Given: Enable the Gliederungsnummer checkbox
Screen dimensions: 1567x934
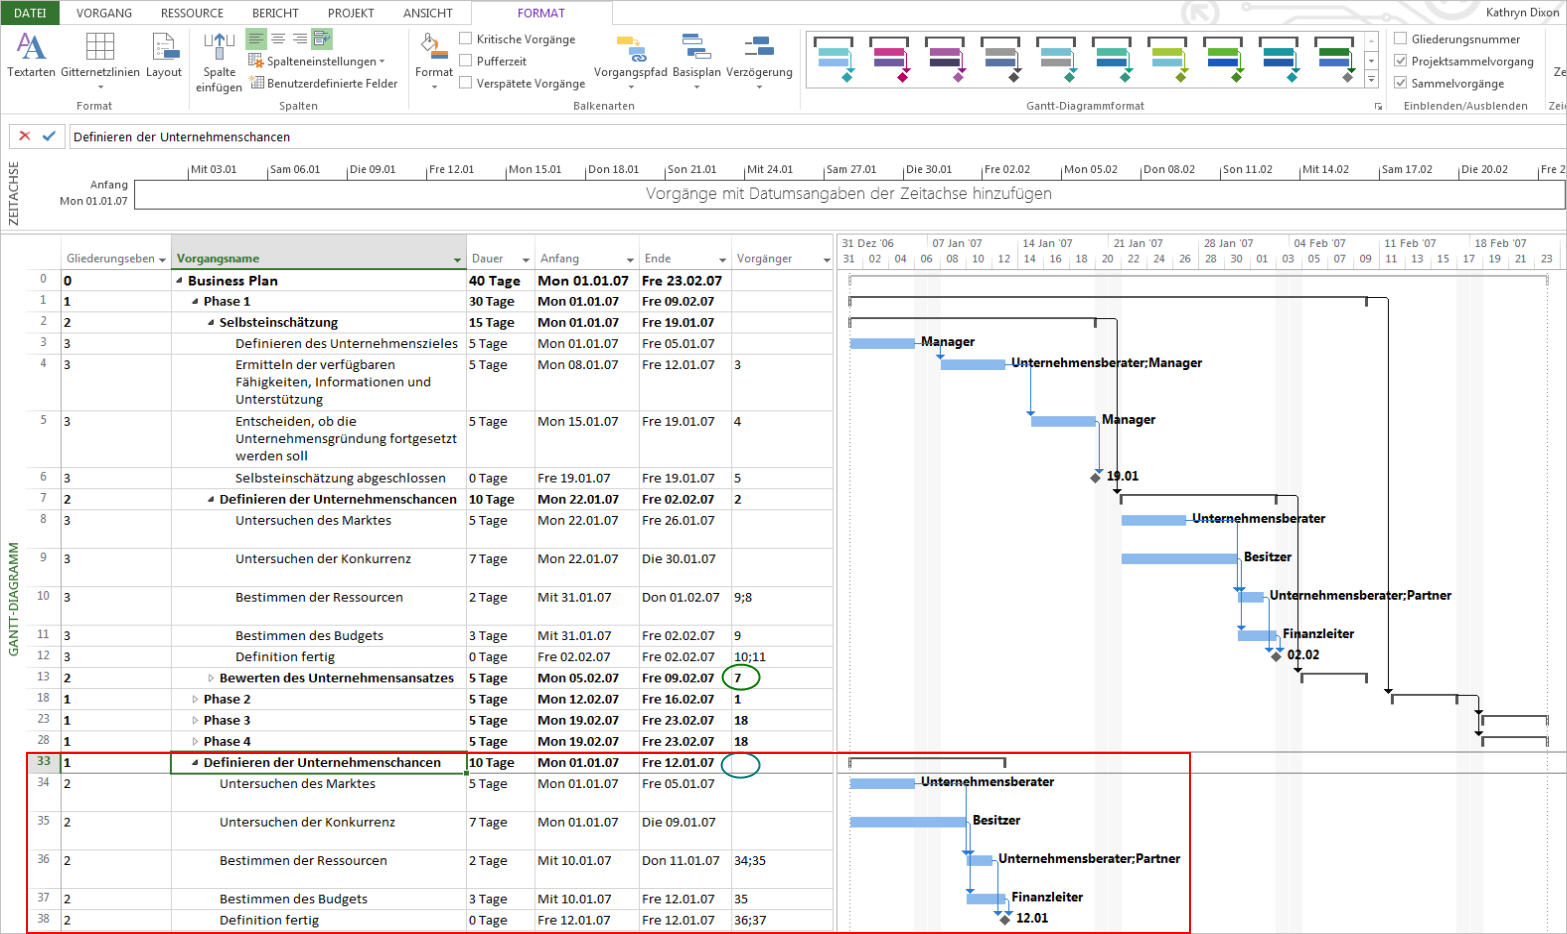Looking at the screenshot, I should coord(1401,39).
